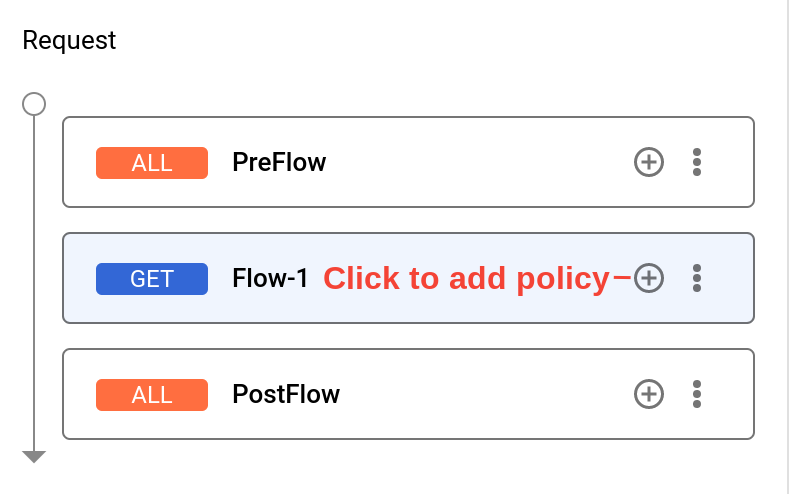
Task: Click the plus icon on Flow-1
Action: pos(649,278)
